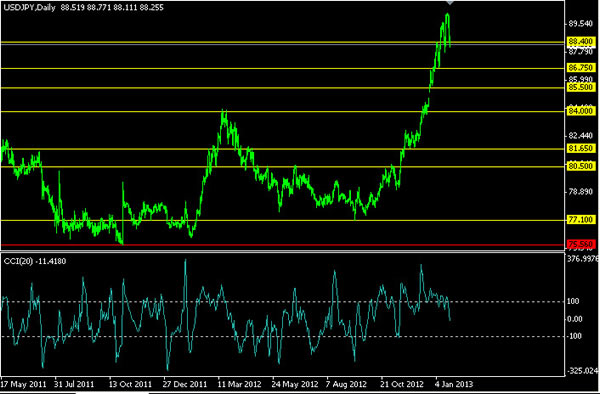This screenshot has width=600, height=394.
Task: Click the 31 Jul 2011 date label
Action: coord(74,384)
